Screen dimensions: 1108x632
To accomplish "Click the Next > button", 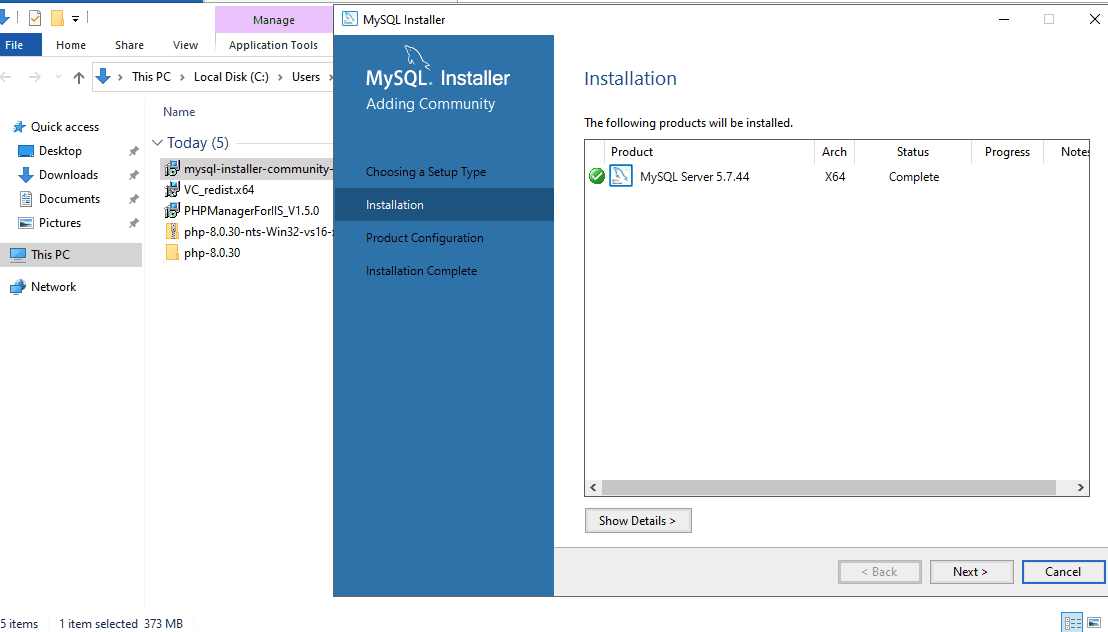I will point(969,572).
